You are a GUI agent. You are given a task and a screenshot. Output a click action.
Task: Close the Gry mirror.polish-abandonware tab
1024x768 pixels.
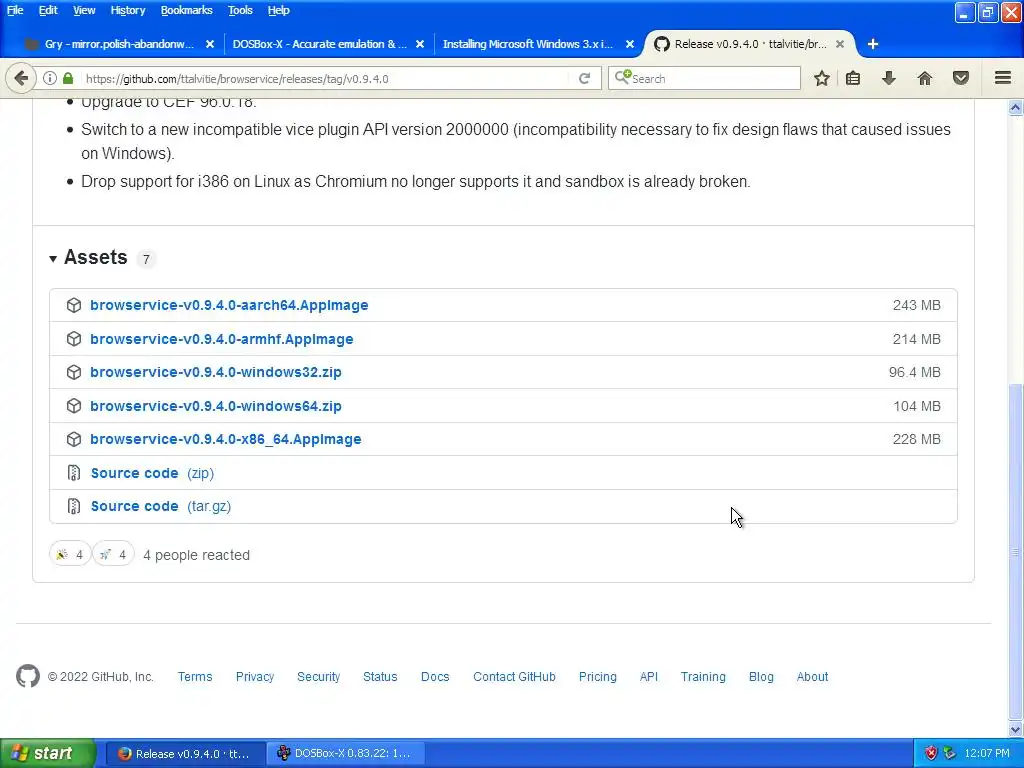[210, 44]
